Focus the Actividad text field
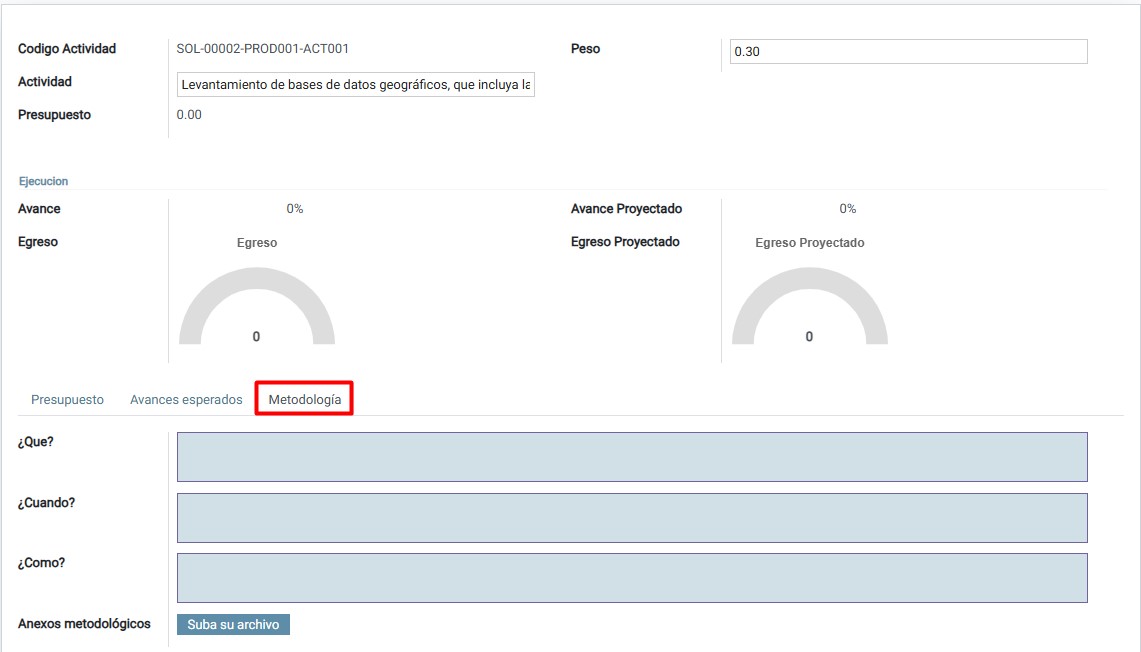Image resolution: width=1141 pixels, height=652 pixels. 356,85
